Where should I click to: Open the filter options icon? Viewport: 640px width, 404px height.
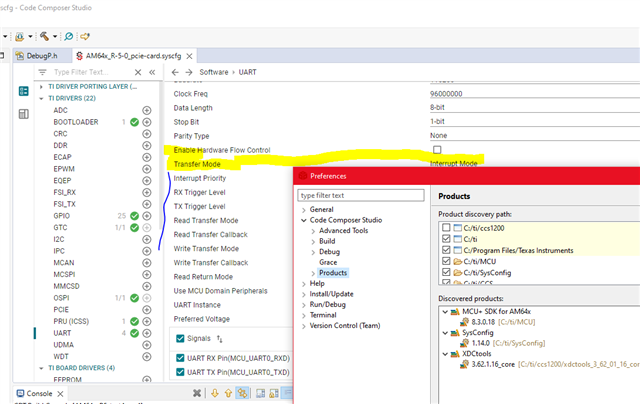[x=42, y=72]
